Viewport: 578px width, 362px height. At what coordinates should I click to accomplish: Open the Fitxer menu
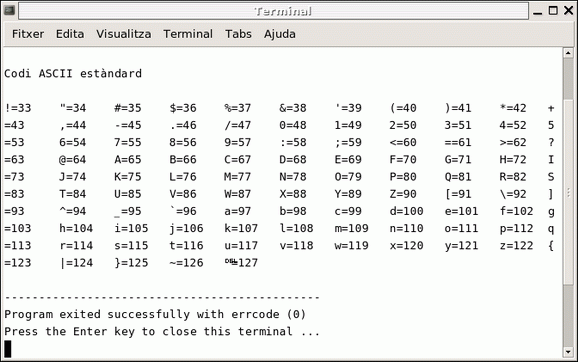click(x=28, y=34)
